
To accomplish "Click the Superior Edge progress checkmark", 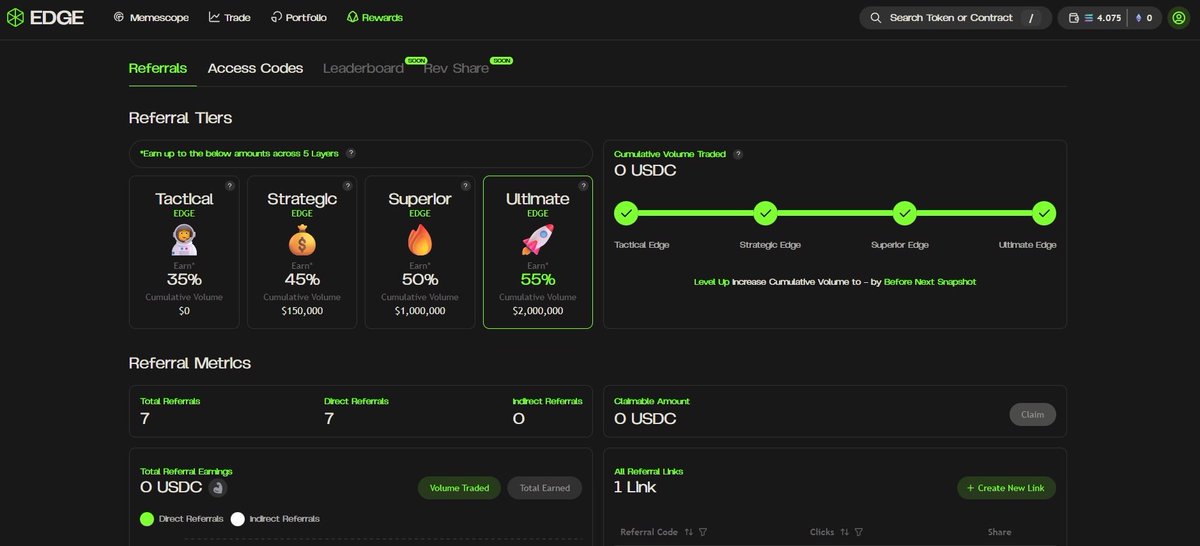I will click(905, 212).
